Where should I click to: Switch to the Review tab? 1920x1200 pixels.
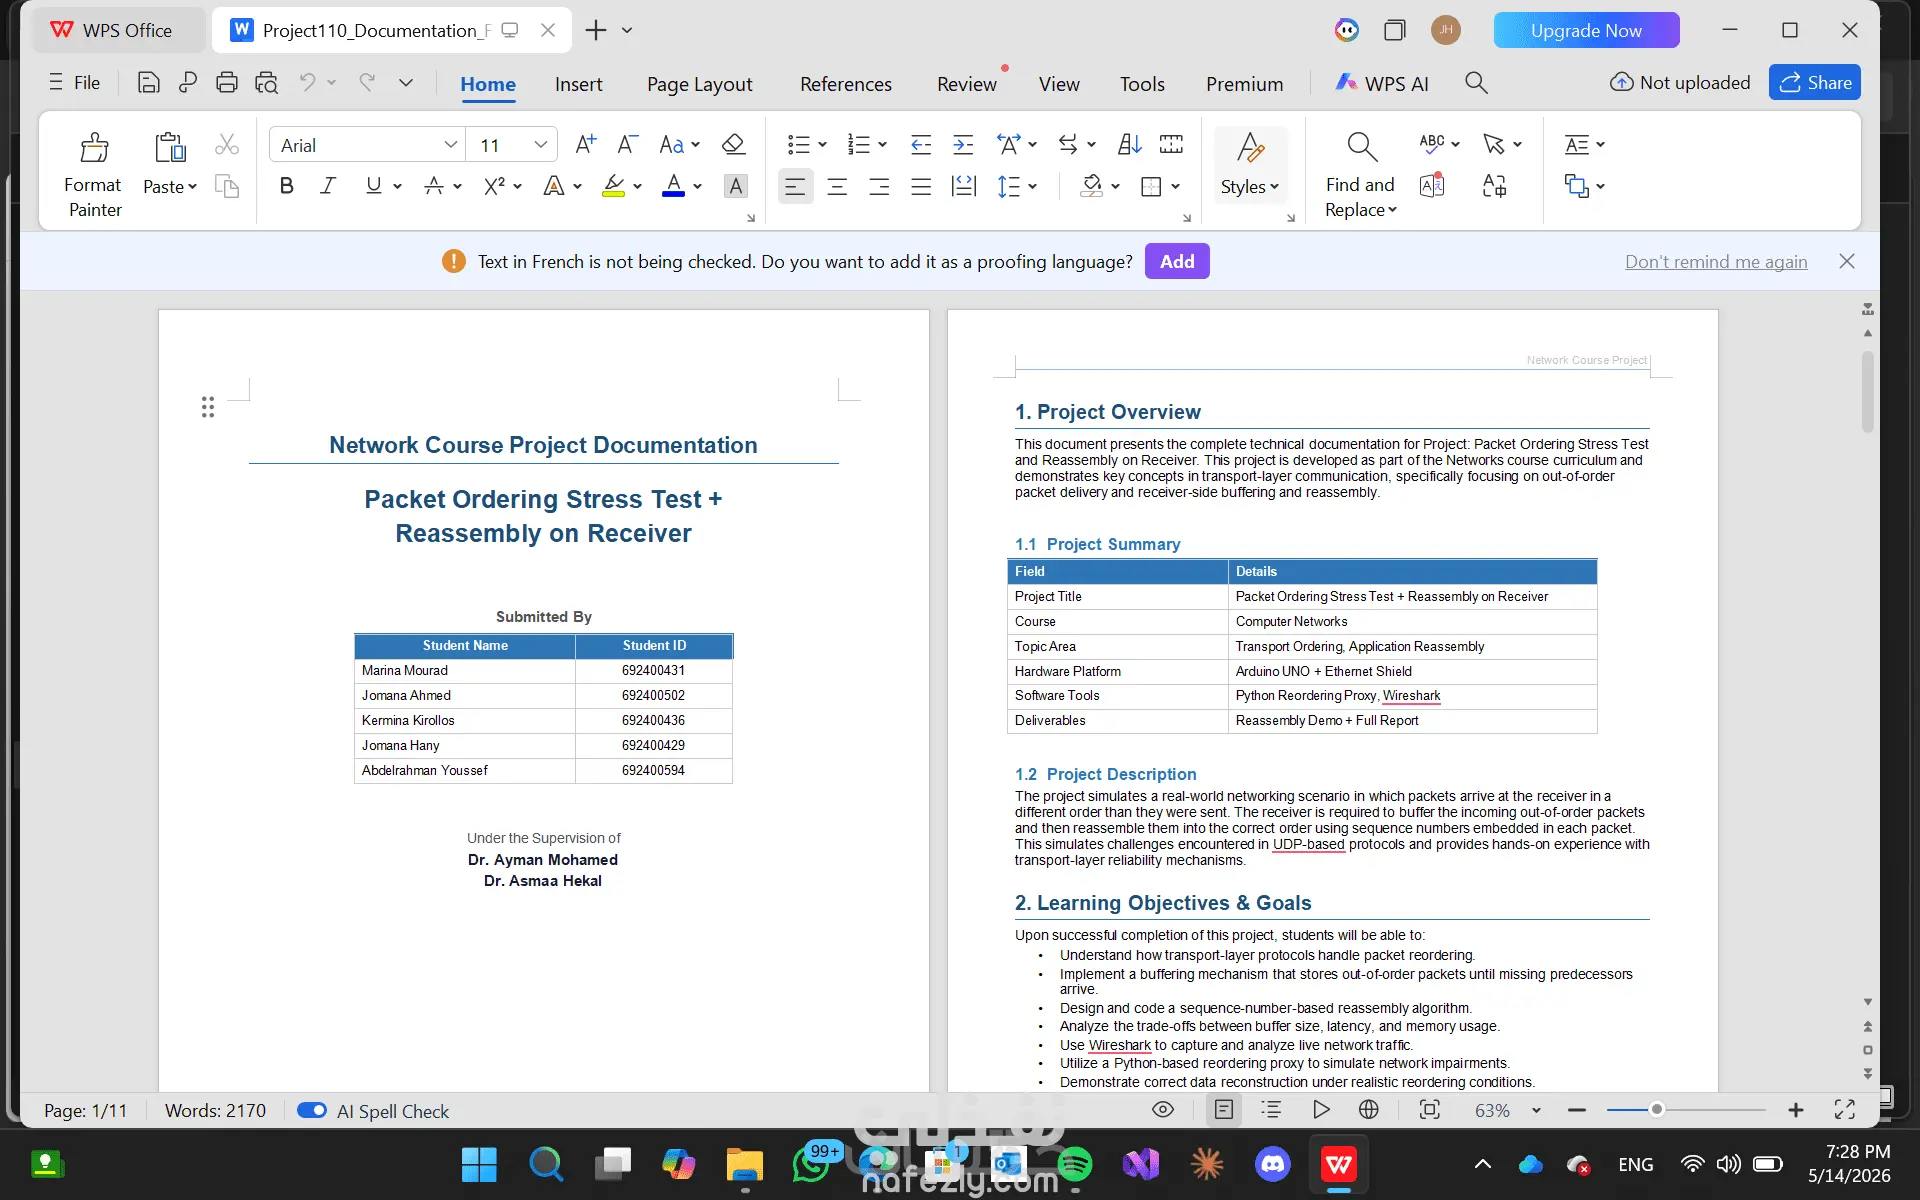click(x=967, y=84)
